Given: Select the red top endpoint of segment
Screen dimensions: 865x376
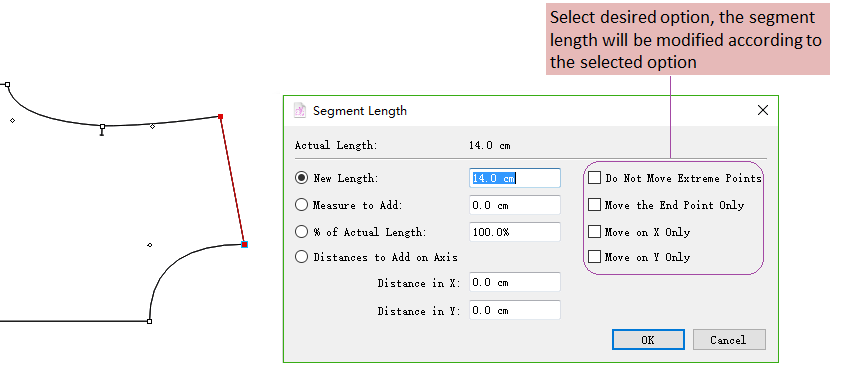Looking at the screenshot, I should tap(221, 116).
